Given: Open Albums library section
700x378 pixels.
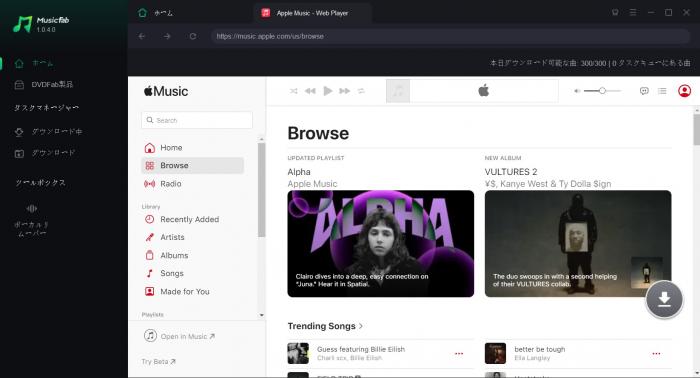Looking at the screenshot, I should [192, 256].
